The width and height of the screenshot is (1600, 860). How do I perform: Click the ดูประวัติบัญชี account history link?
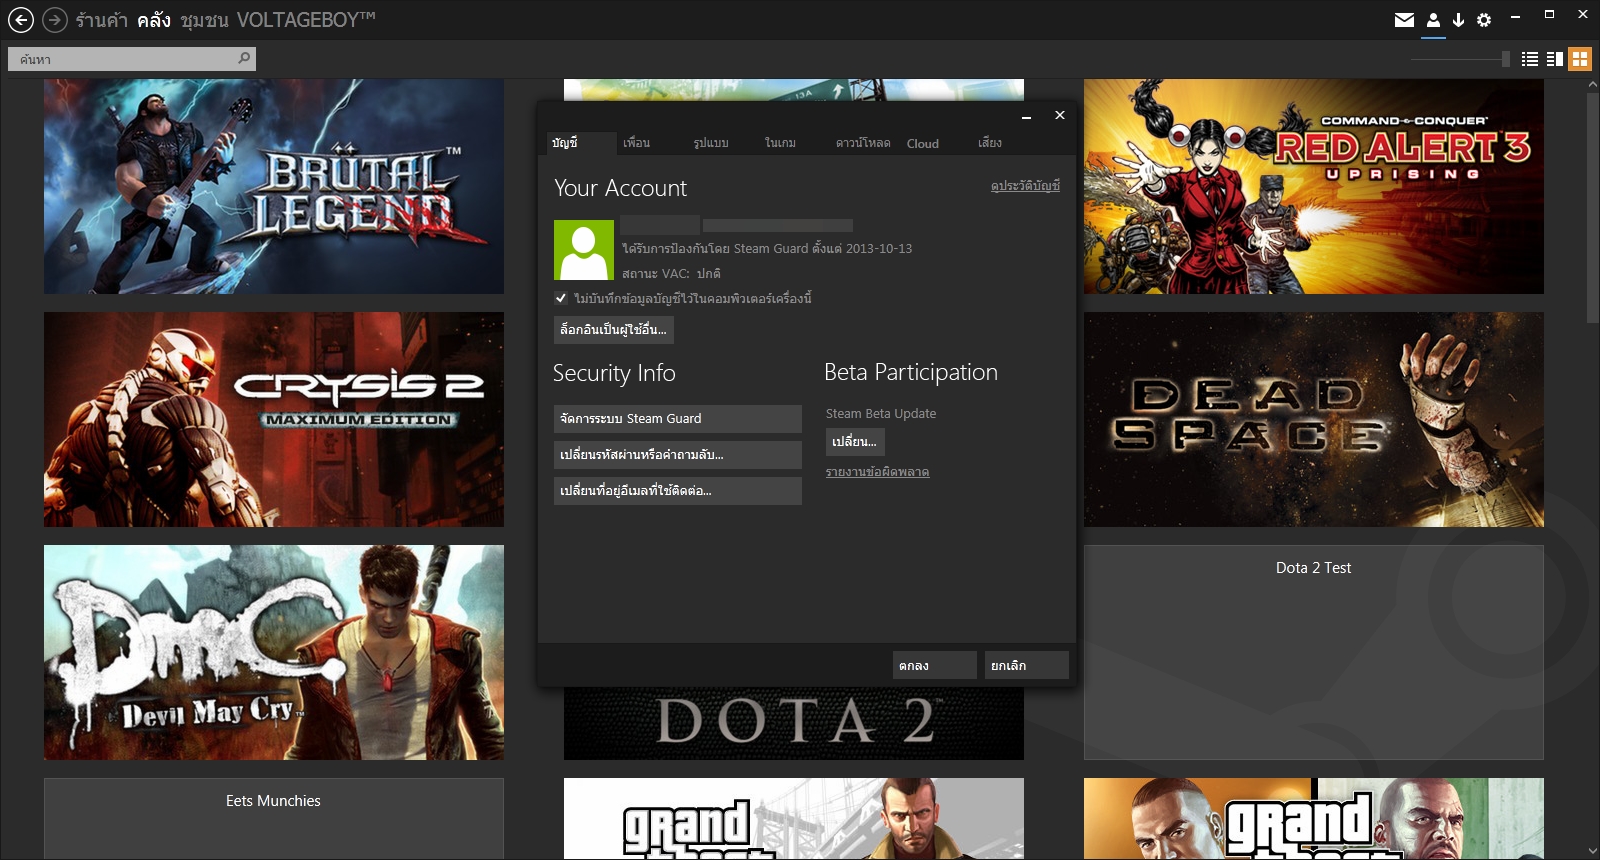click(x=1025, y=186)
